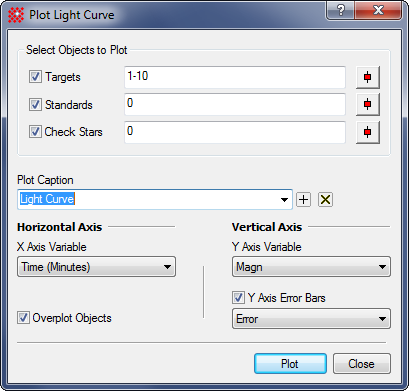Disable the Check Stars checkbox

pyautogui.click(x=35, y=132)
